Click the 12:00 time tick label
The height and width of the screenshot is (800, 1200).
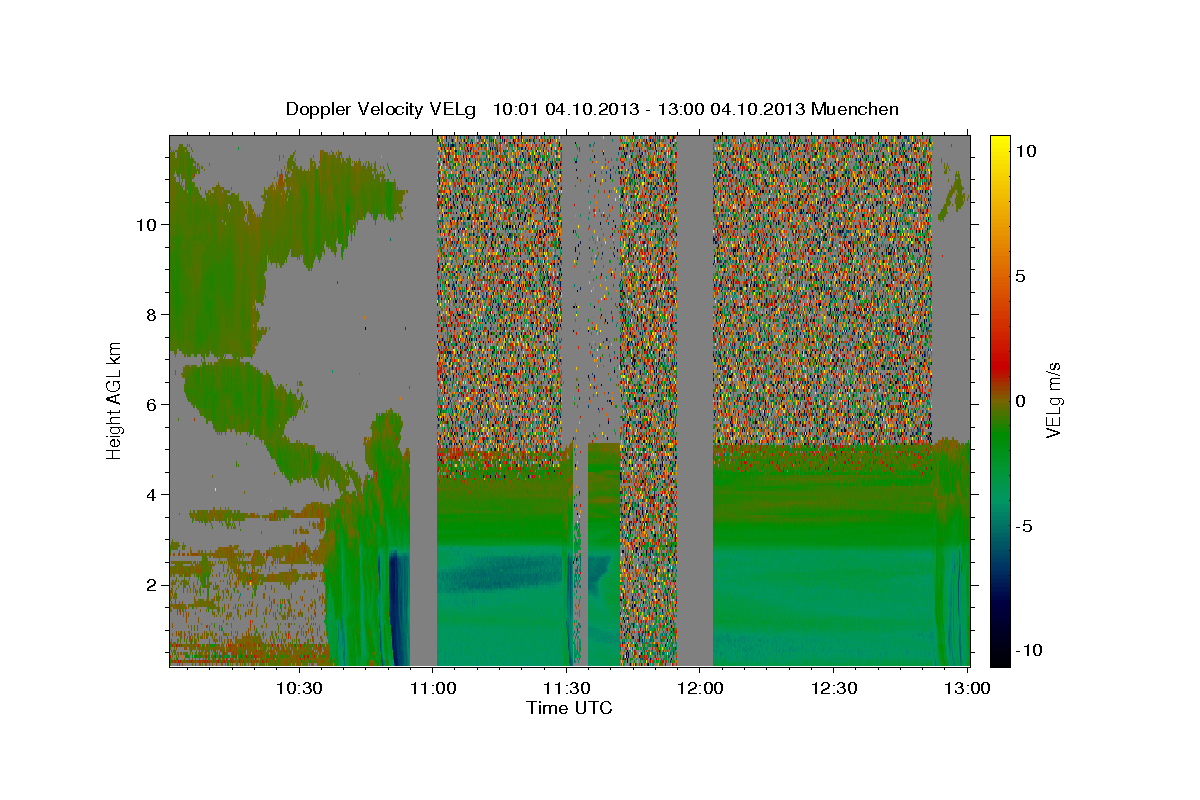[x=700, y=688]
